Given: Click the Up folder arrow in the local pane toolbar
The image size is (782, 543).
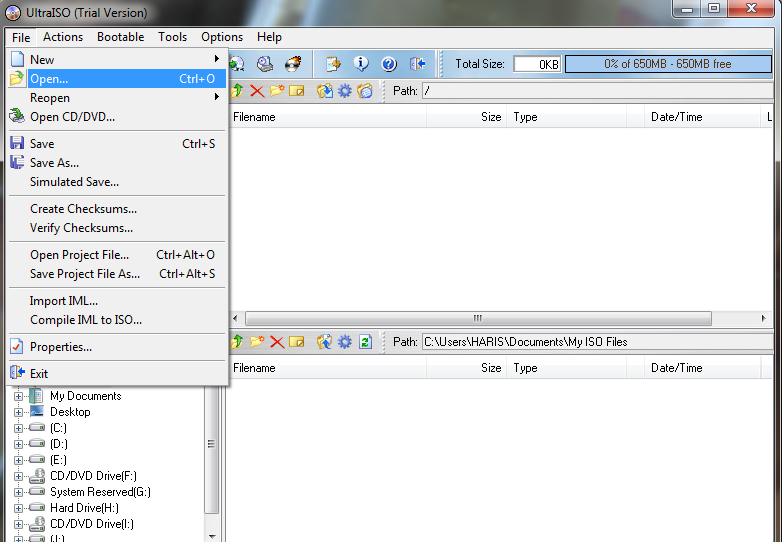Looking at the screenshot, I should click(x=237, y=342).
